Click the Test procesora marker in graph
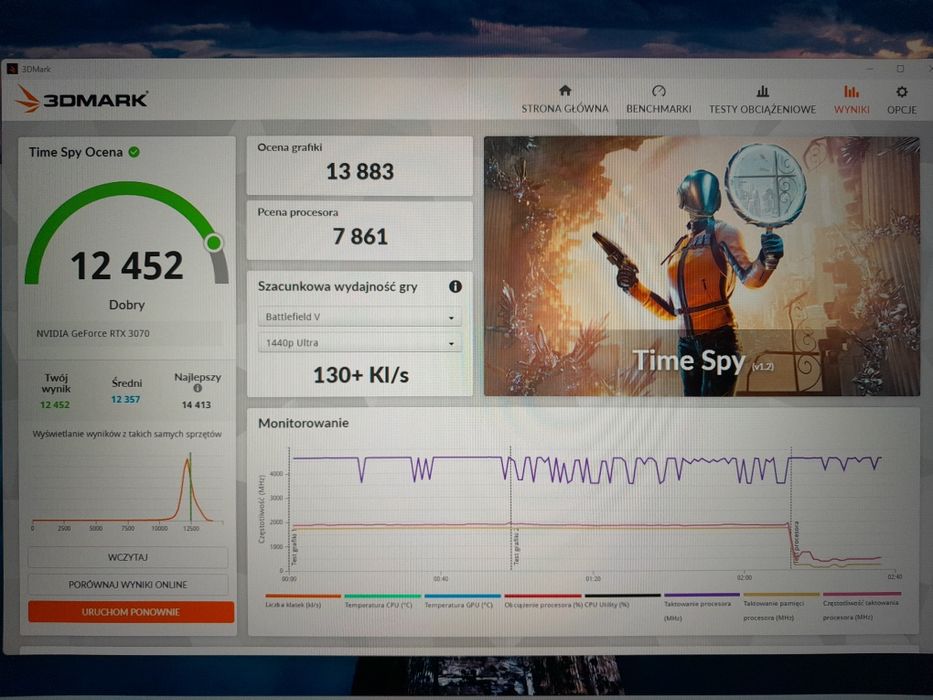933x700 pixels. pos(797,543)
